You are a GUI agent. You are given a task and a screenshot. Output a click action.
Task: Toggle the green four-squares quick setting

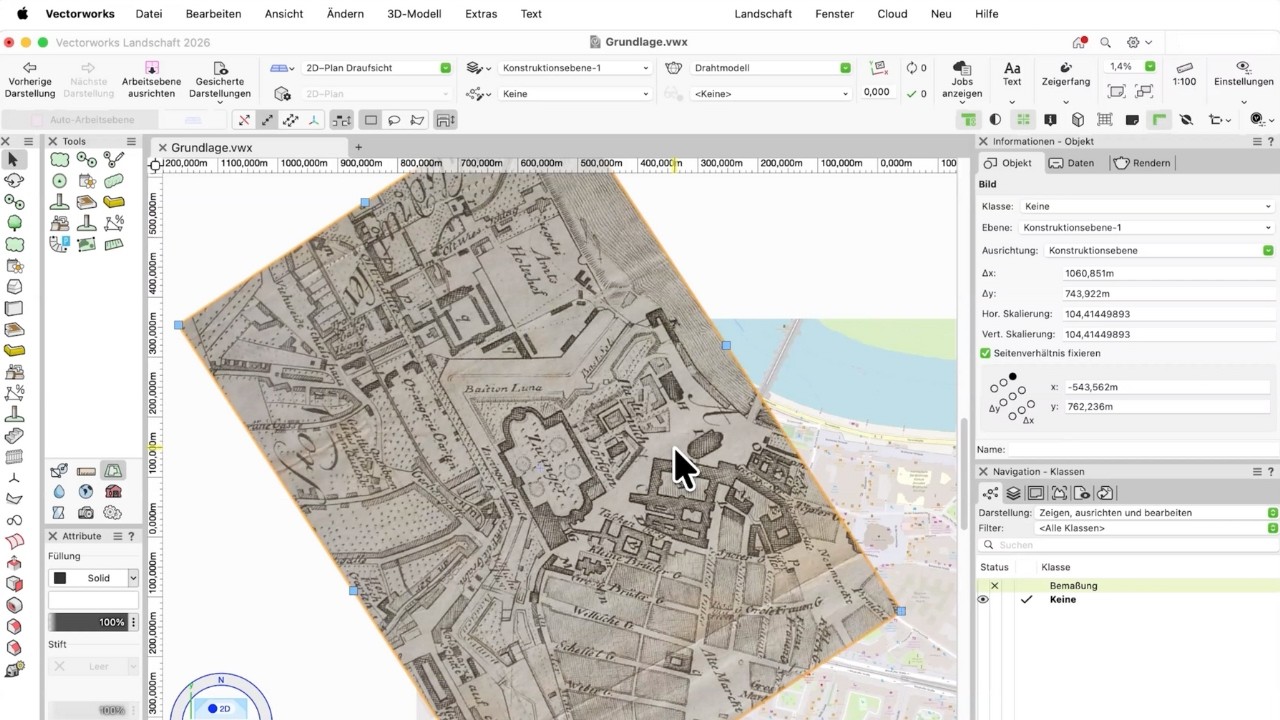[x=1023, y=120]
